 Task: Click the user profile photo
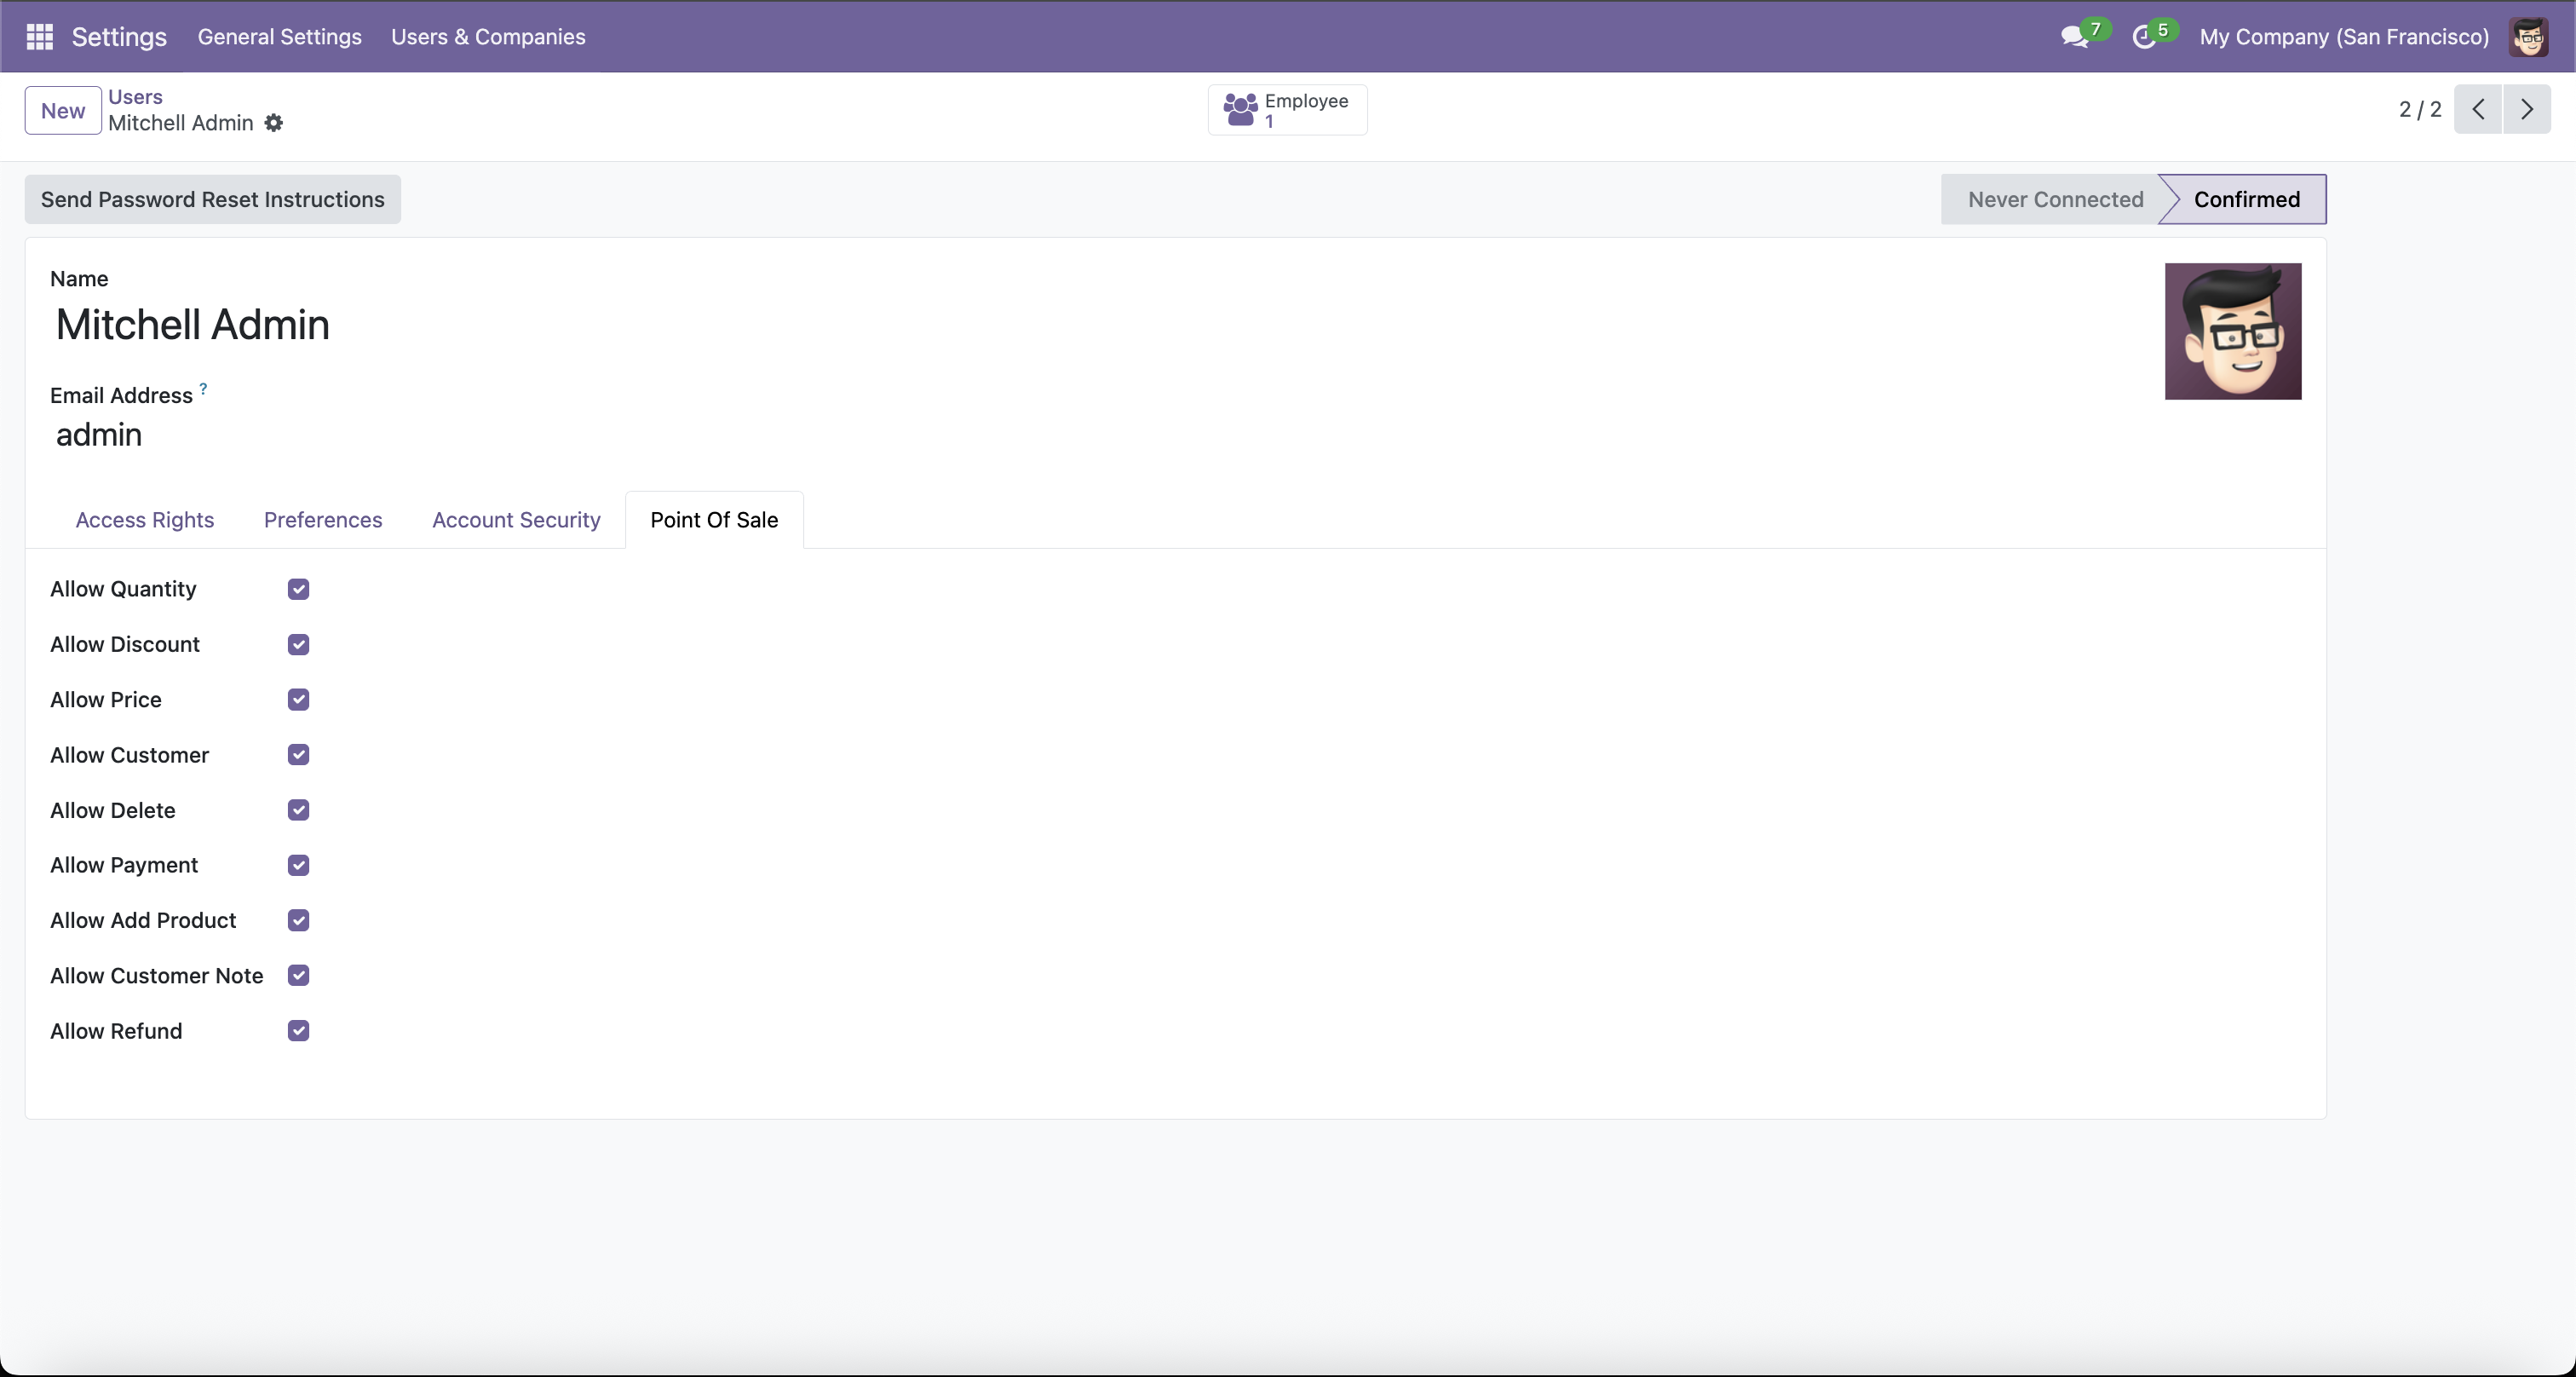[2233, 331]
